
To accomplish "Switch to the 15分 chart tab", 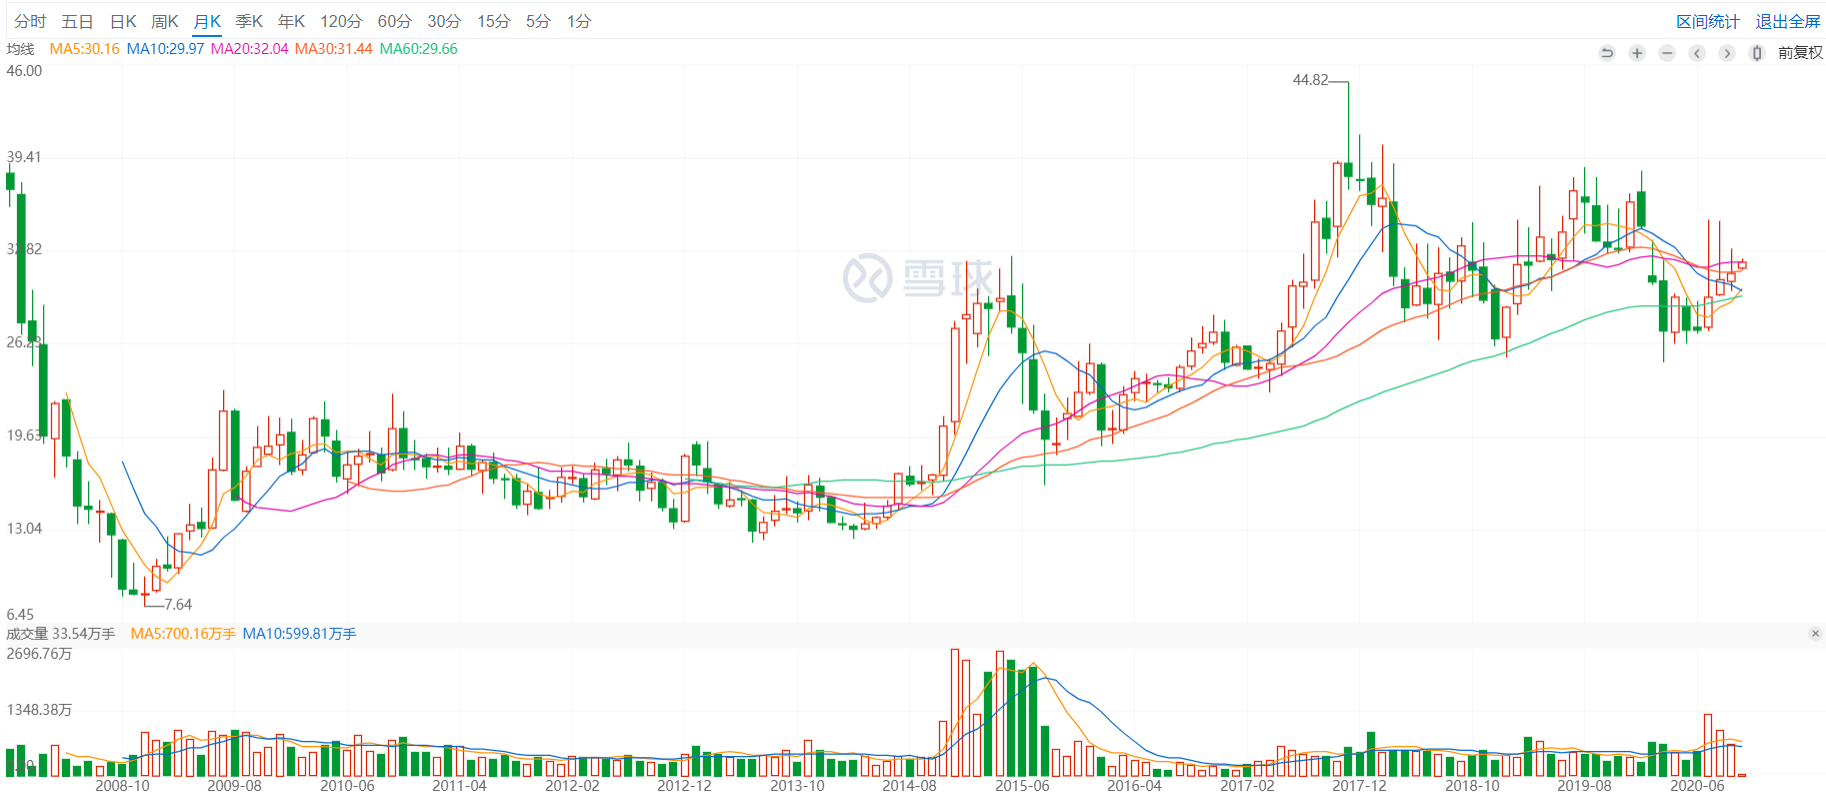I will pyautogui.click(x=493, y=21).
